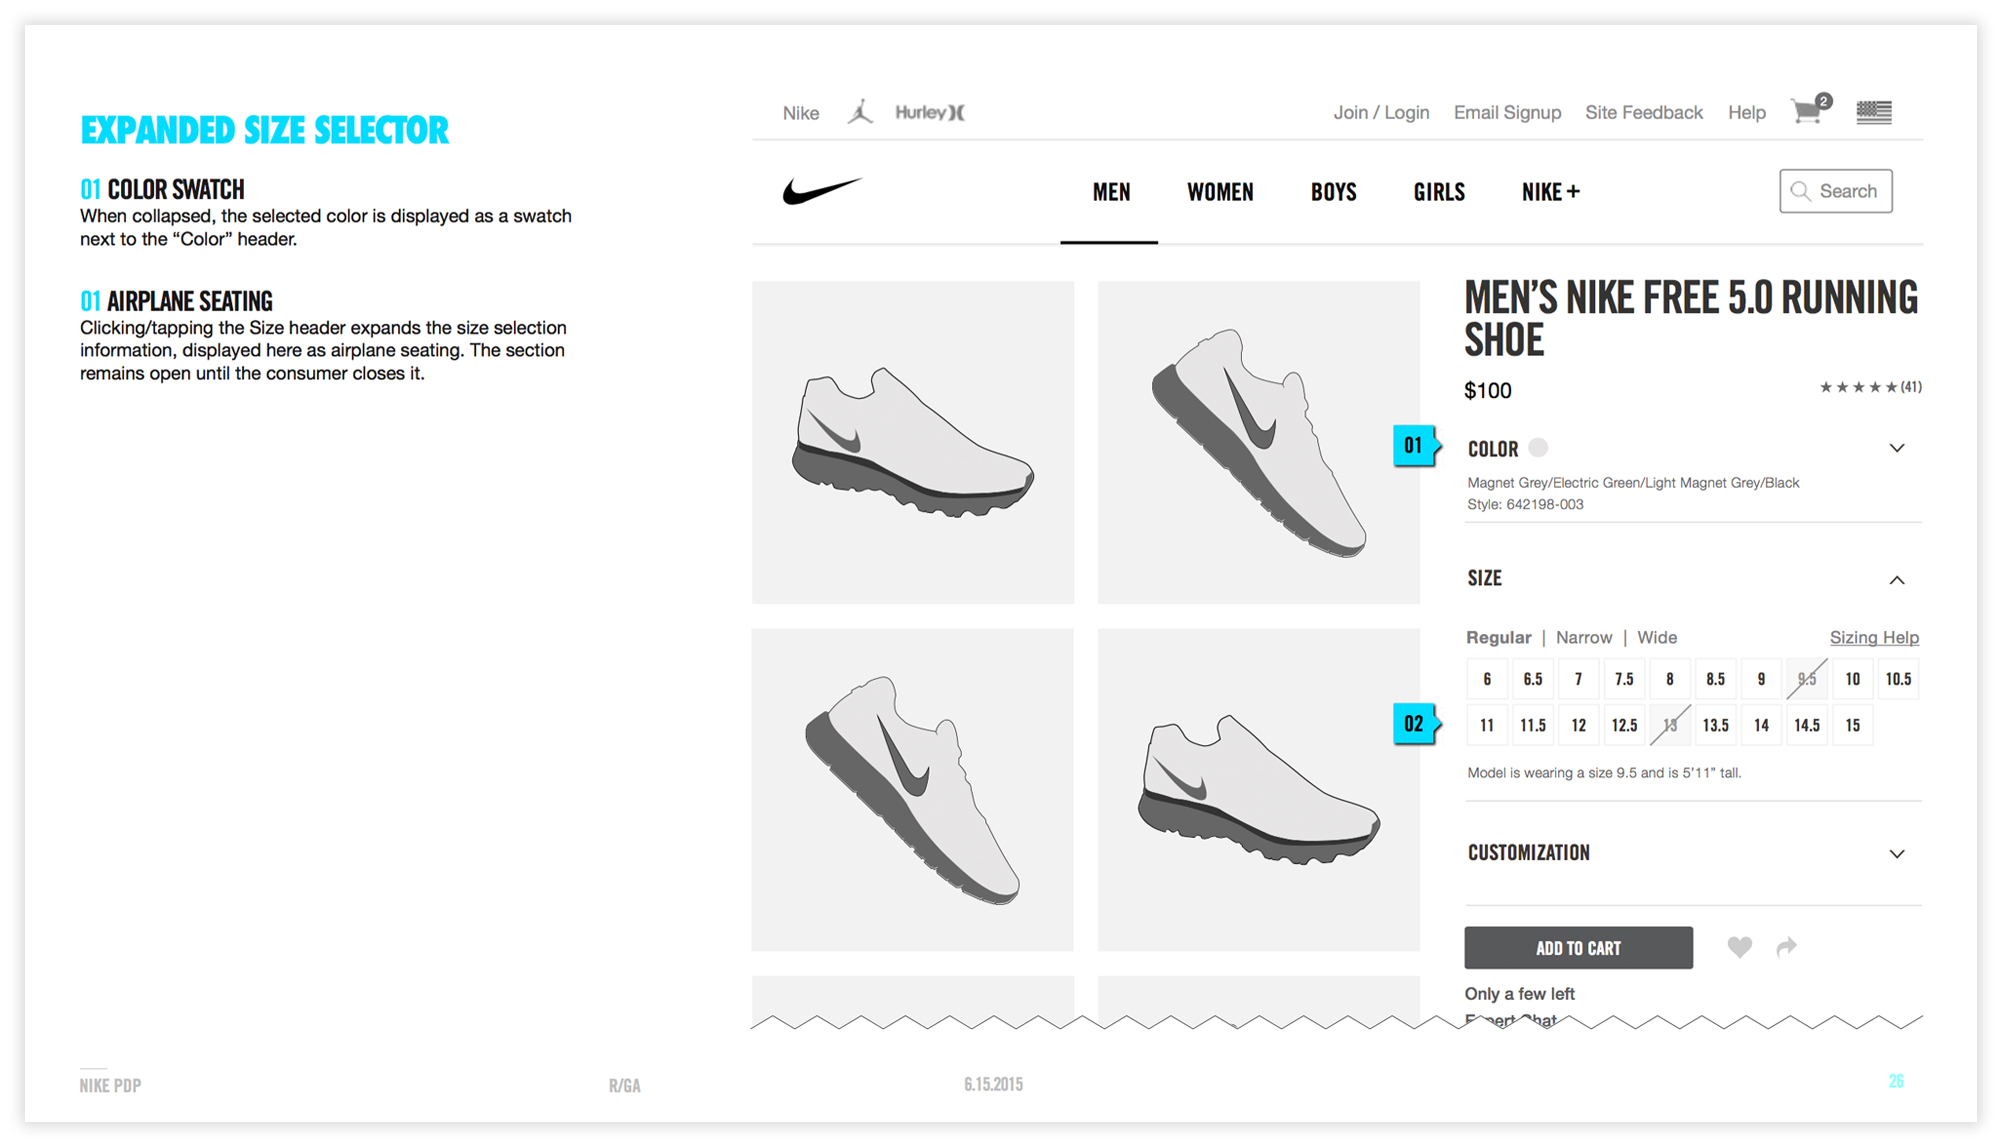
Task: Expand the Customization section
Action: point(1896,853)
